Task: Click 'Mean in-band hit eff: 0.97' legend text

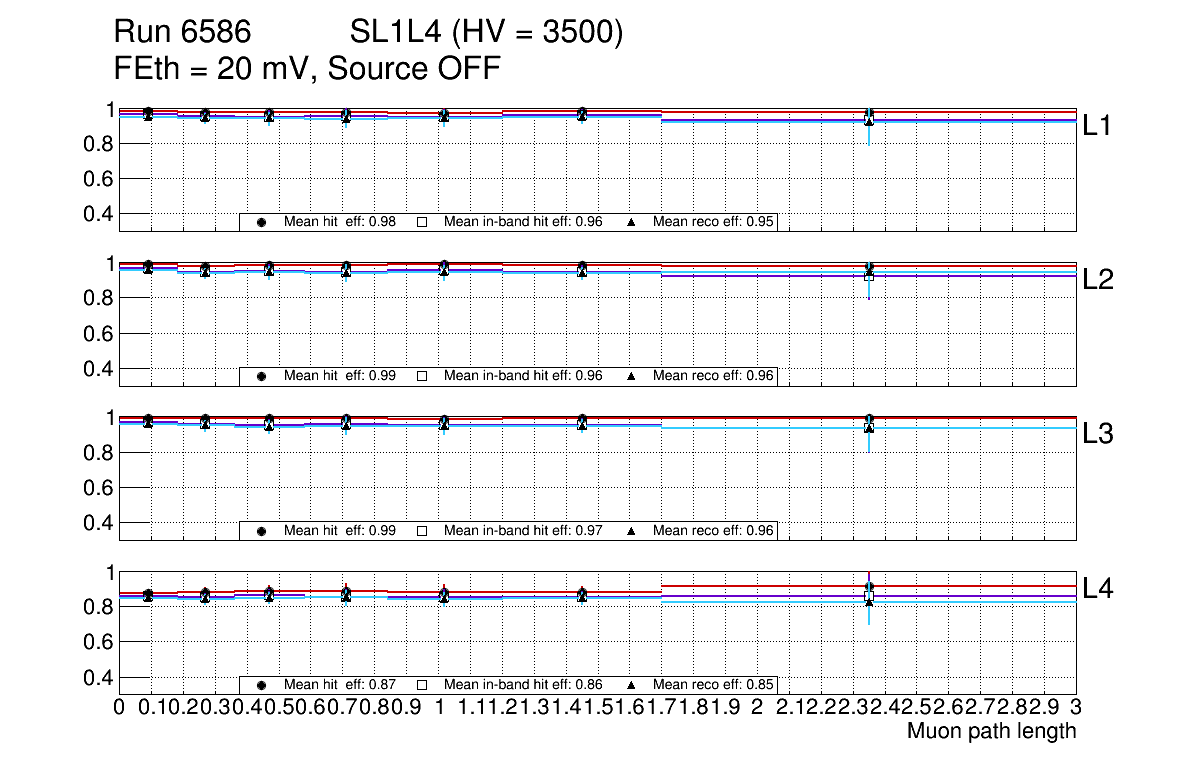Action: (522, 531)
